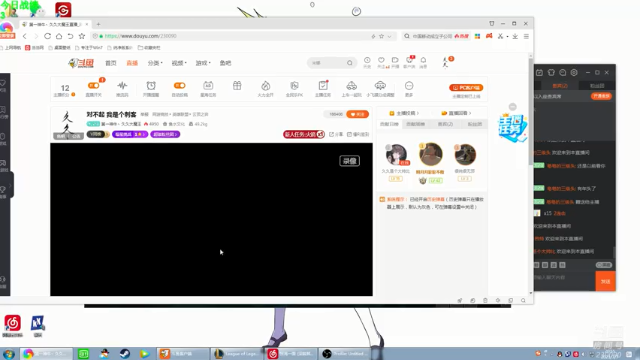The height and width of the screenshot is (360, 640).
Task: Open the shield PK icon in streamer toolbar
Action: (x=294, y=85)
